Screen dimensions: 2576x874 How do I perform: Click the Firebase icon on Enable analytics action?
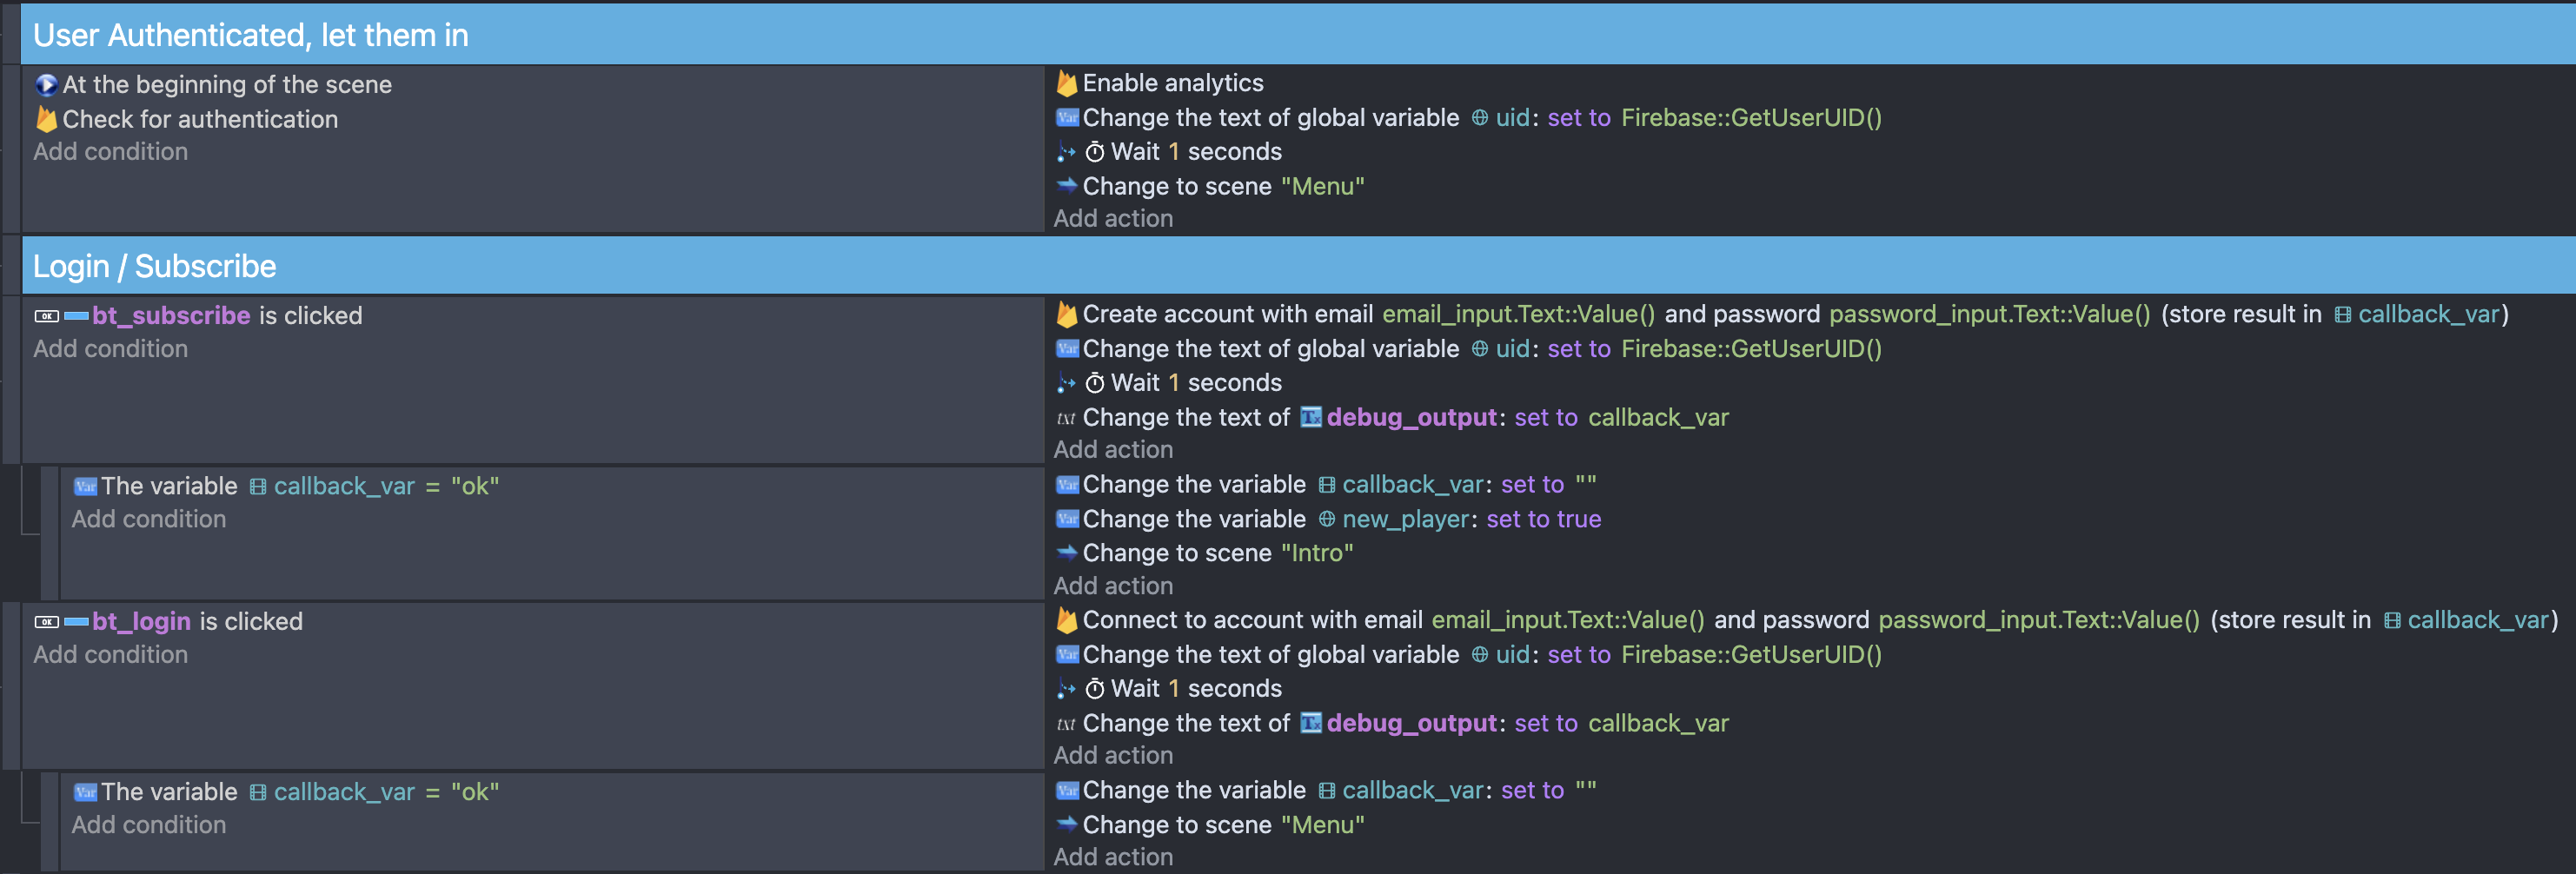[1066, 83]
